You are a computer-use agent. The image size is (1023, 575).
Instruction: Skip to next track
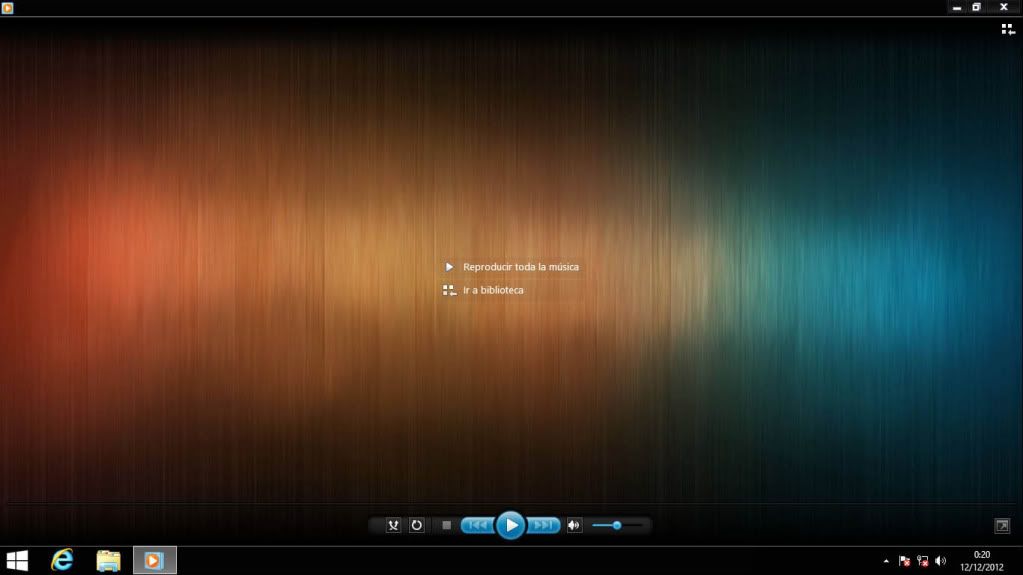pyautogui.click(x=543, y=525)
